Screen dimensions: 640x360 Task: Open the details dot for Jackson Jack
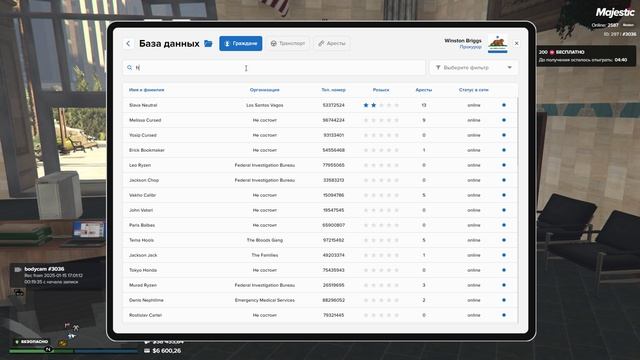504,255
